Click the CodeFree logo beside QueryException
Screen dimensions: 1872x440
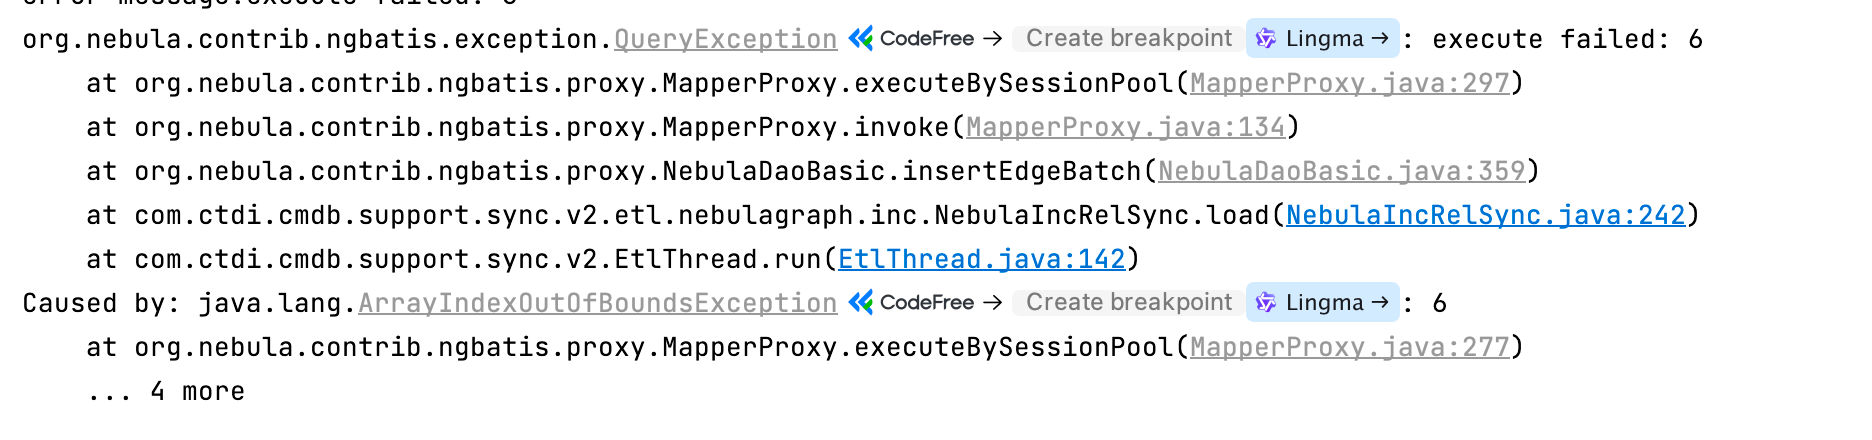tap(860, 39)
